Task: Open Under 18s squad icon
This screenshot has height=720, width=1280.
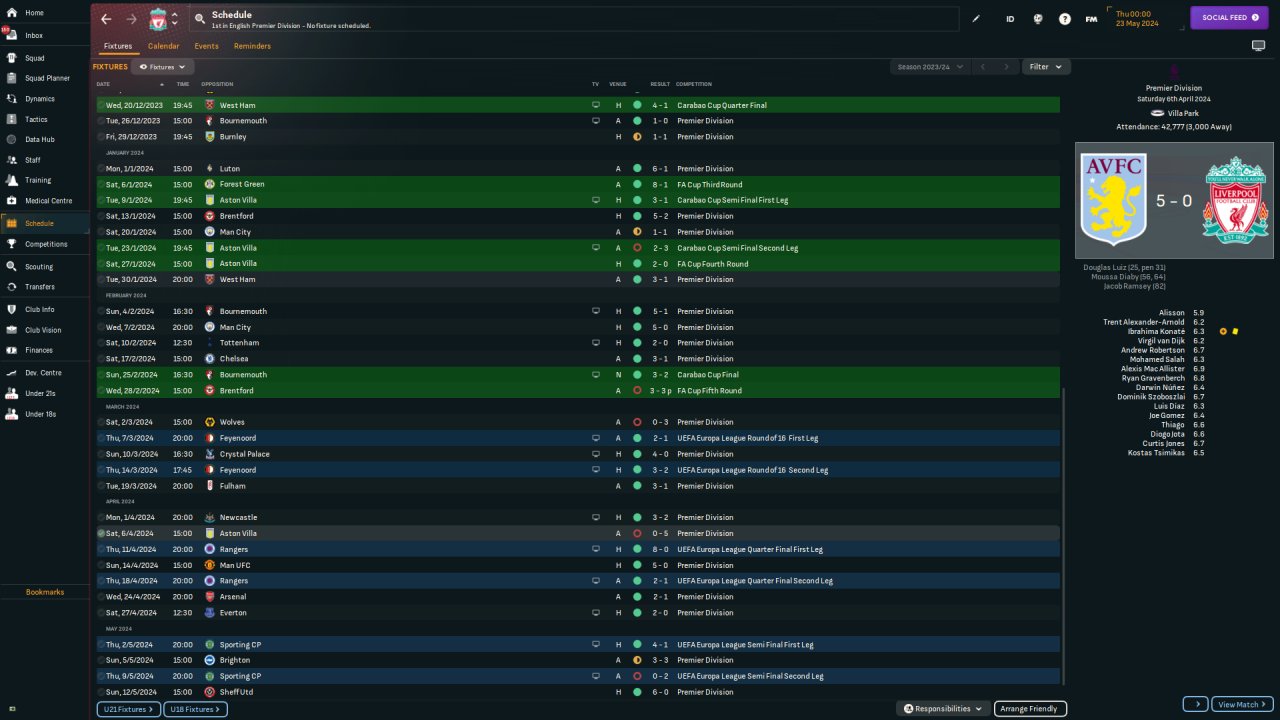Action: (x=11, y=414)
